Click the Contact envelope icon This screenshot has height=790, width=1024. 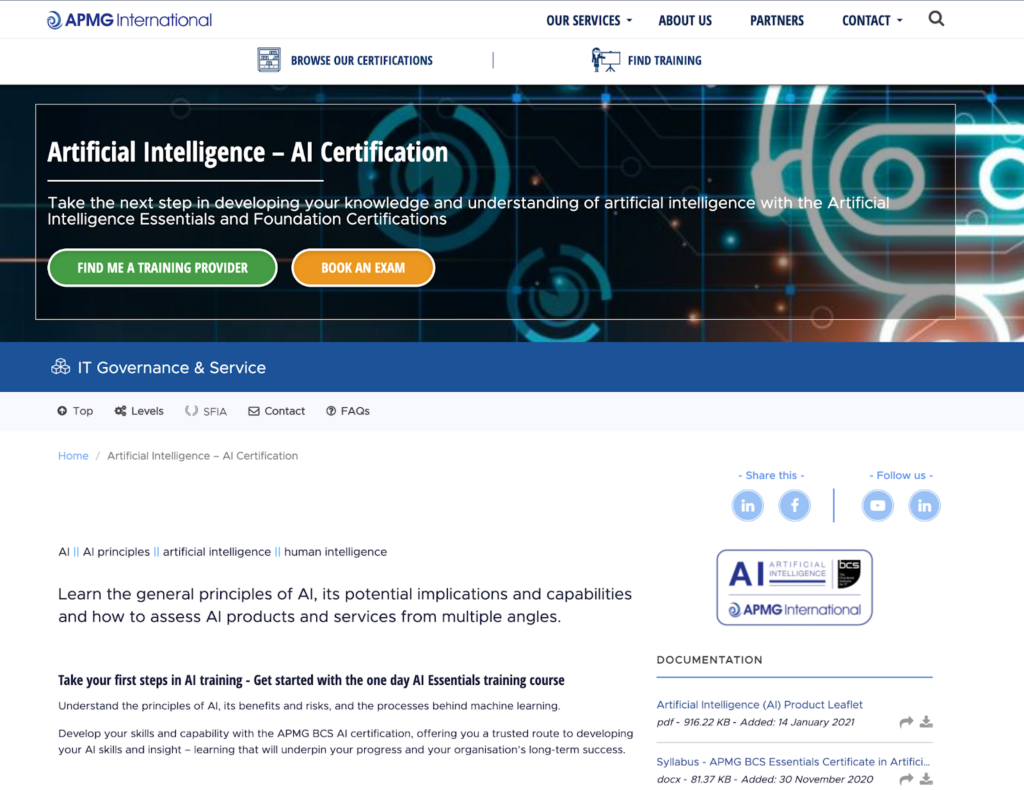click(253, 411)
